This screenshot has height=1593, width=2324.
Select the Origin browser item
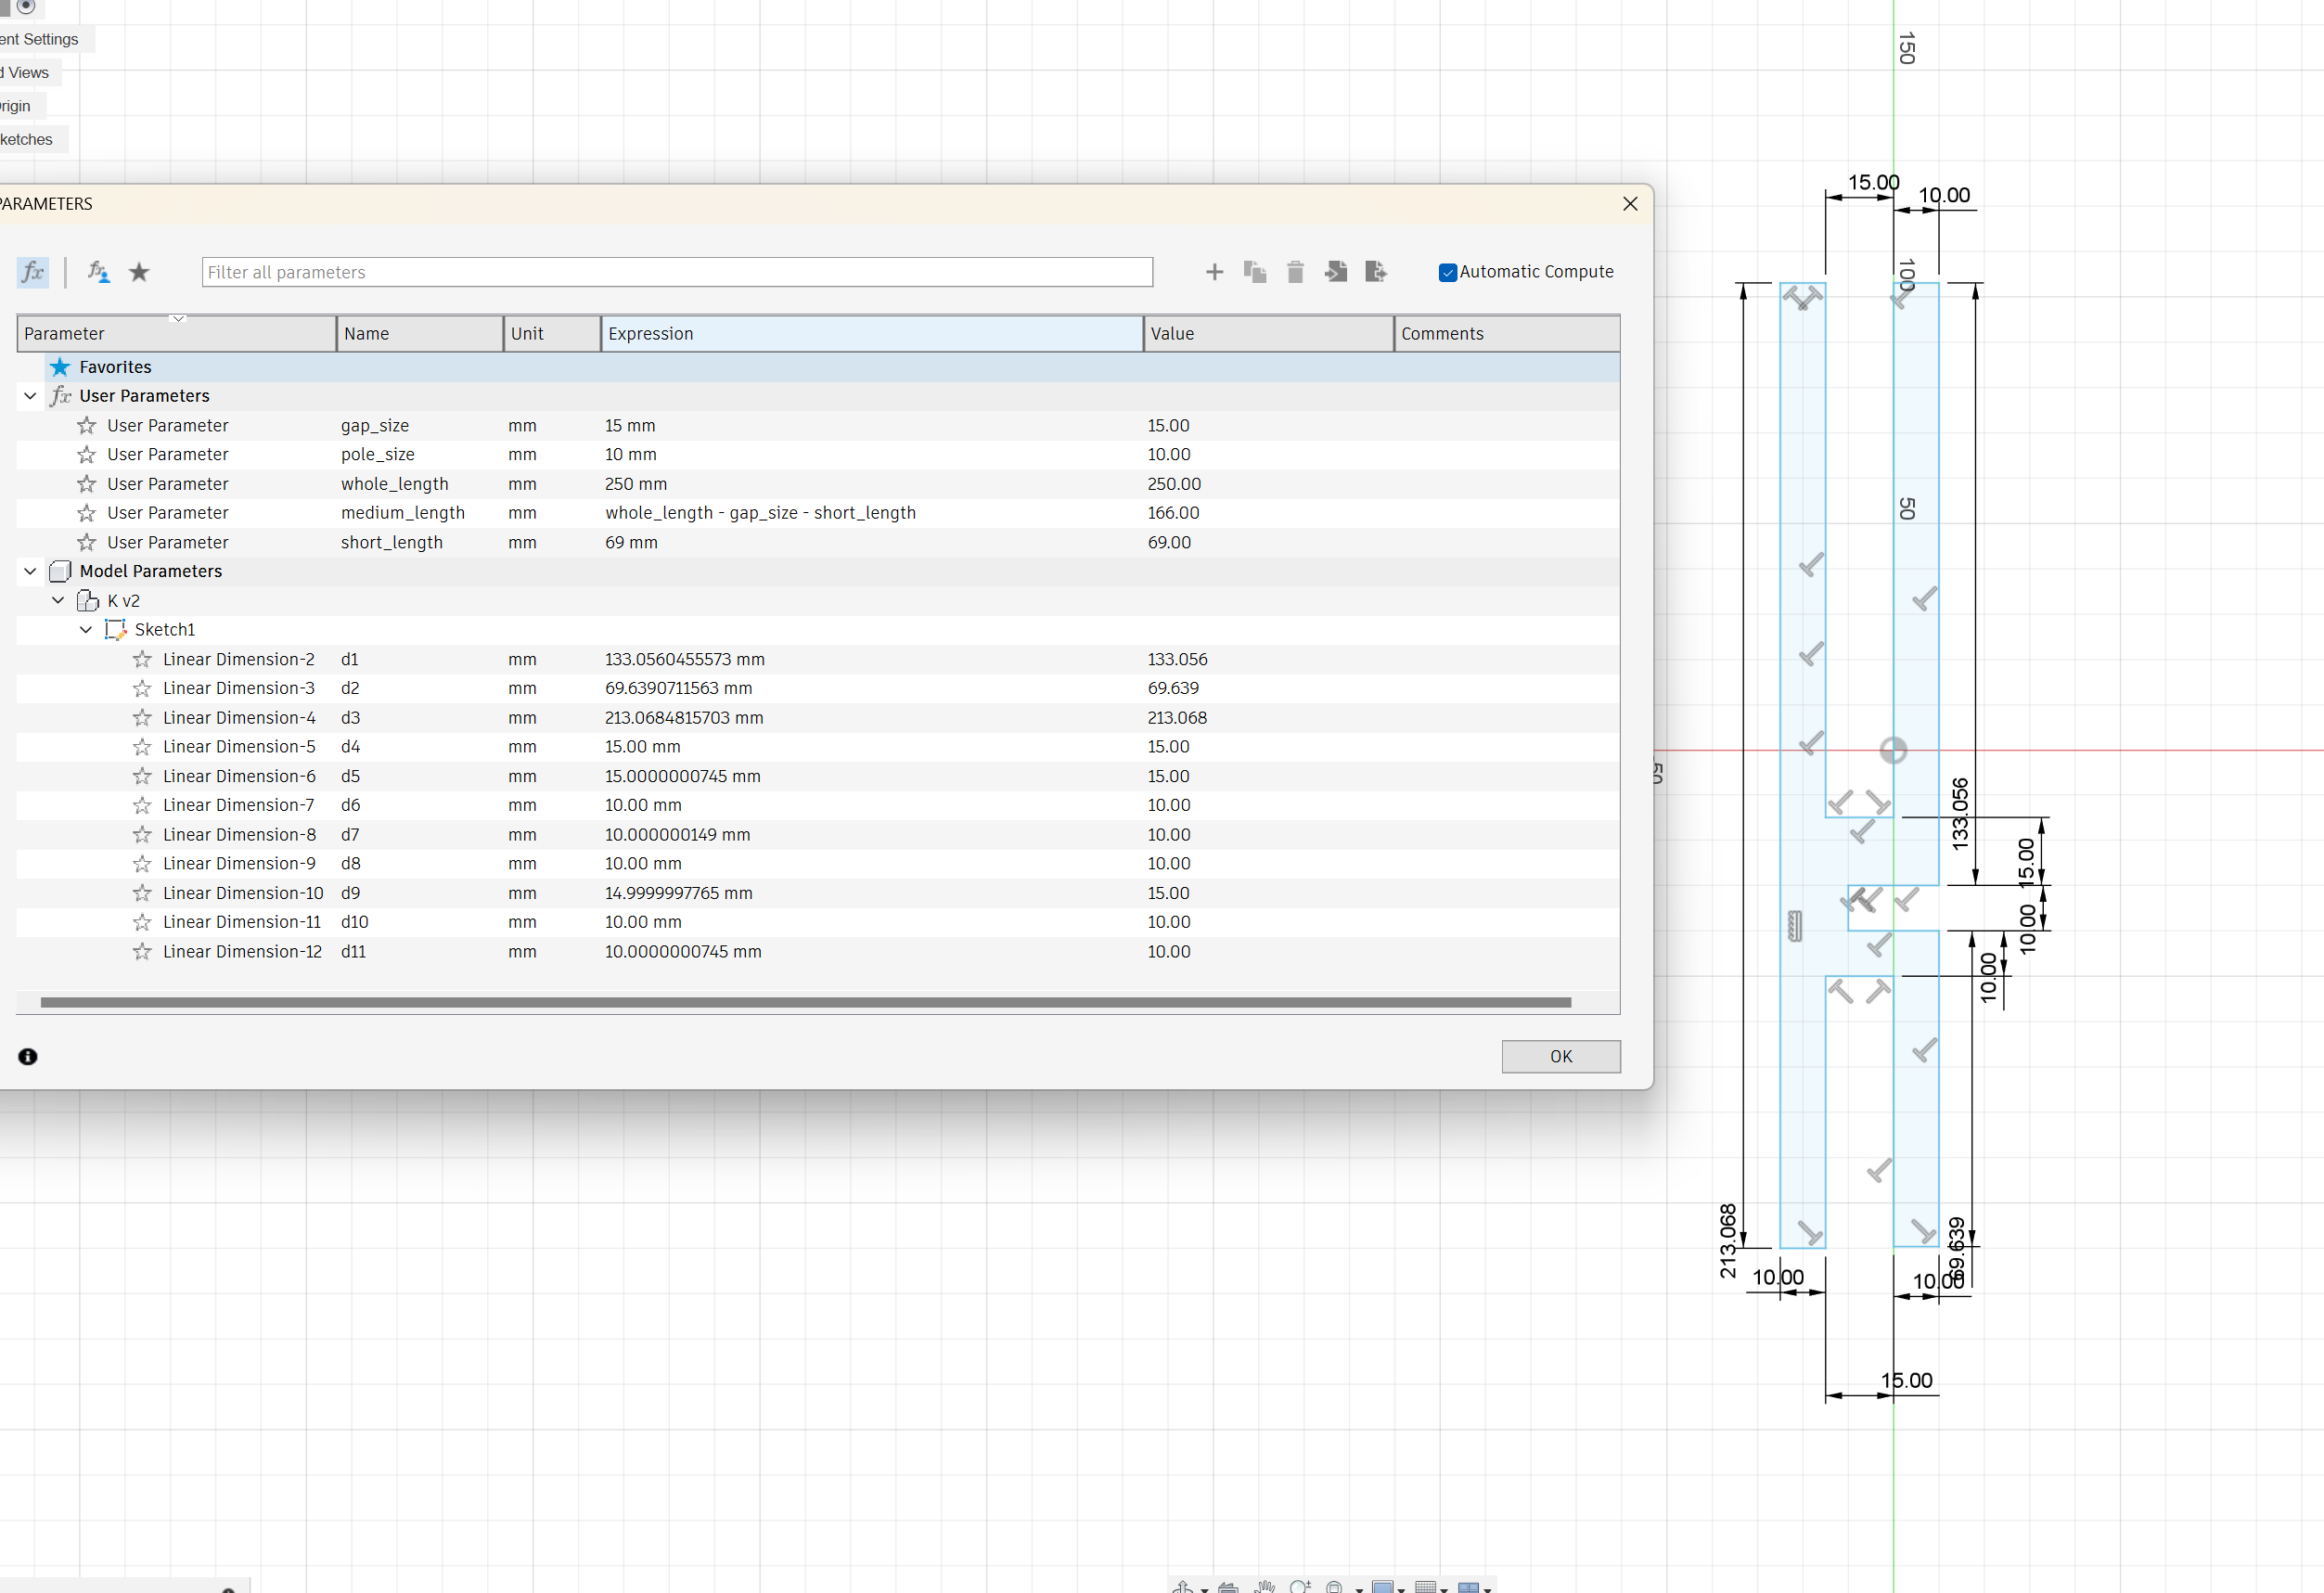pos(17,106)
